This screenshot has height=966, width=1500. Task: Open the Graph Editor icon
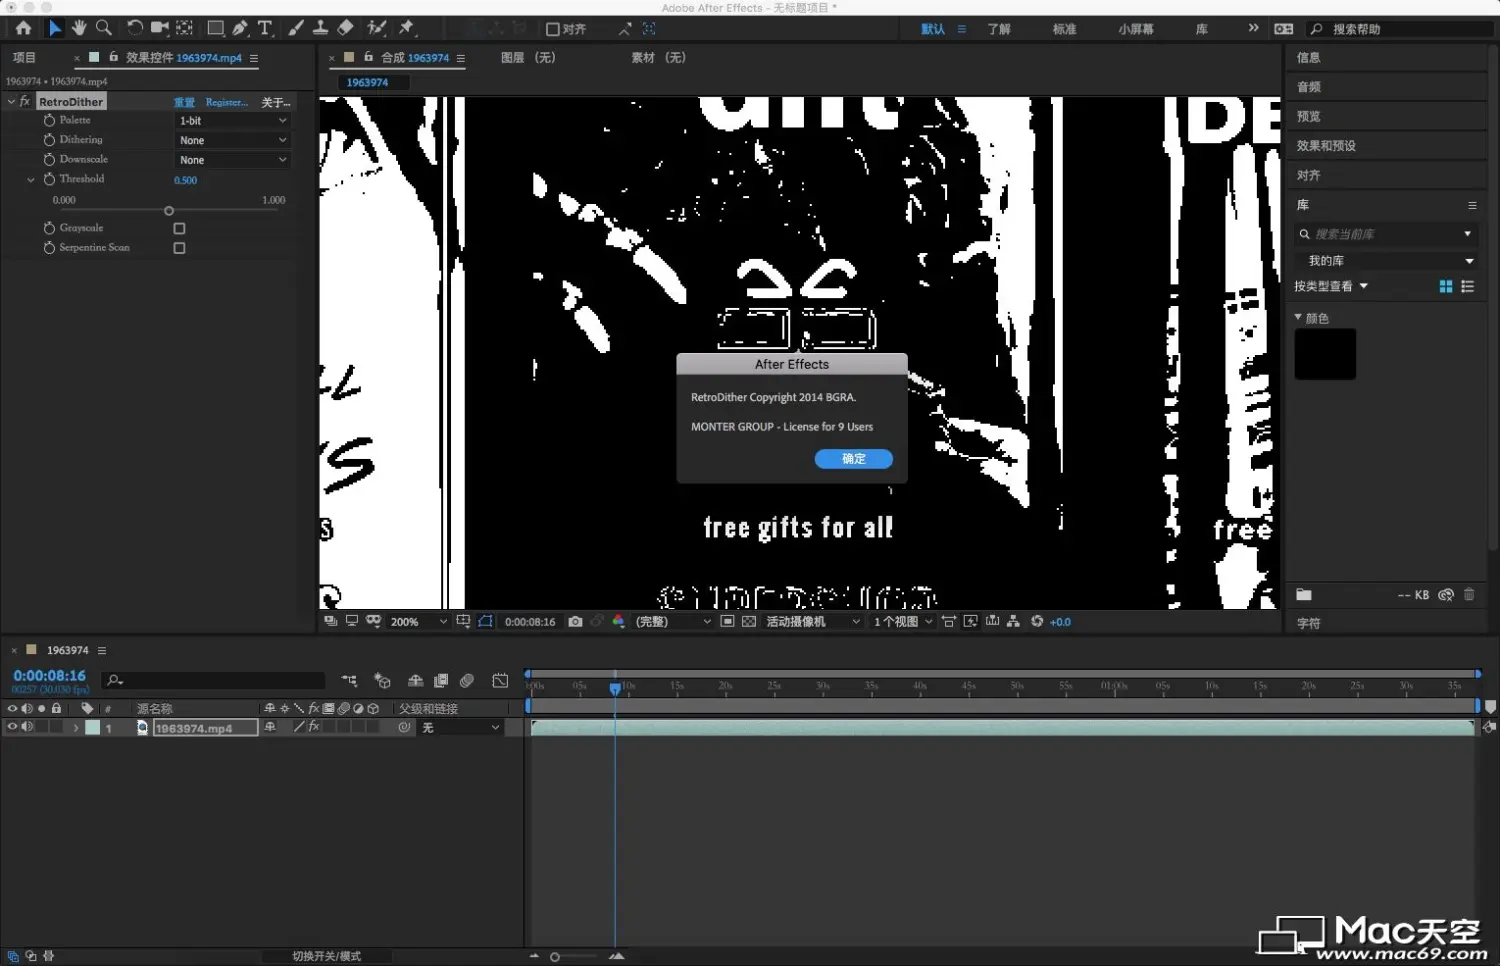tap(500, 681)
